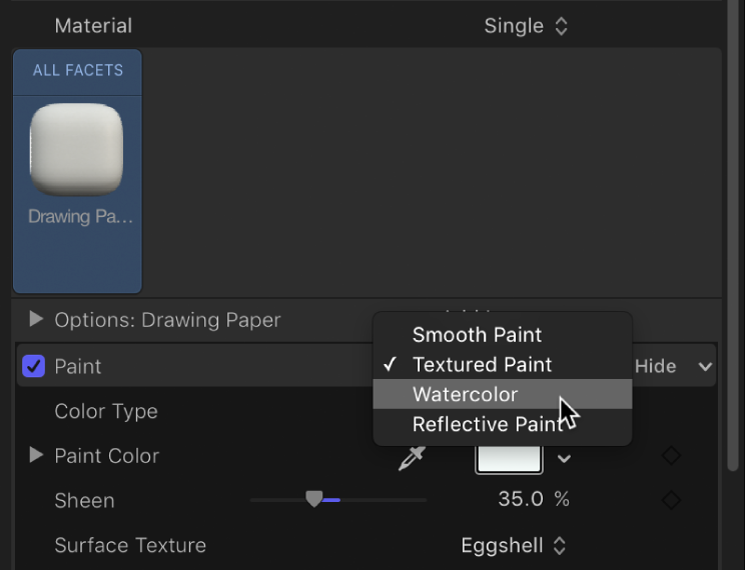
Task: Pick a color with the Paint Color eyedropper
Action: (x=411, y=457)
